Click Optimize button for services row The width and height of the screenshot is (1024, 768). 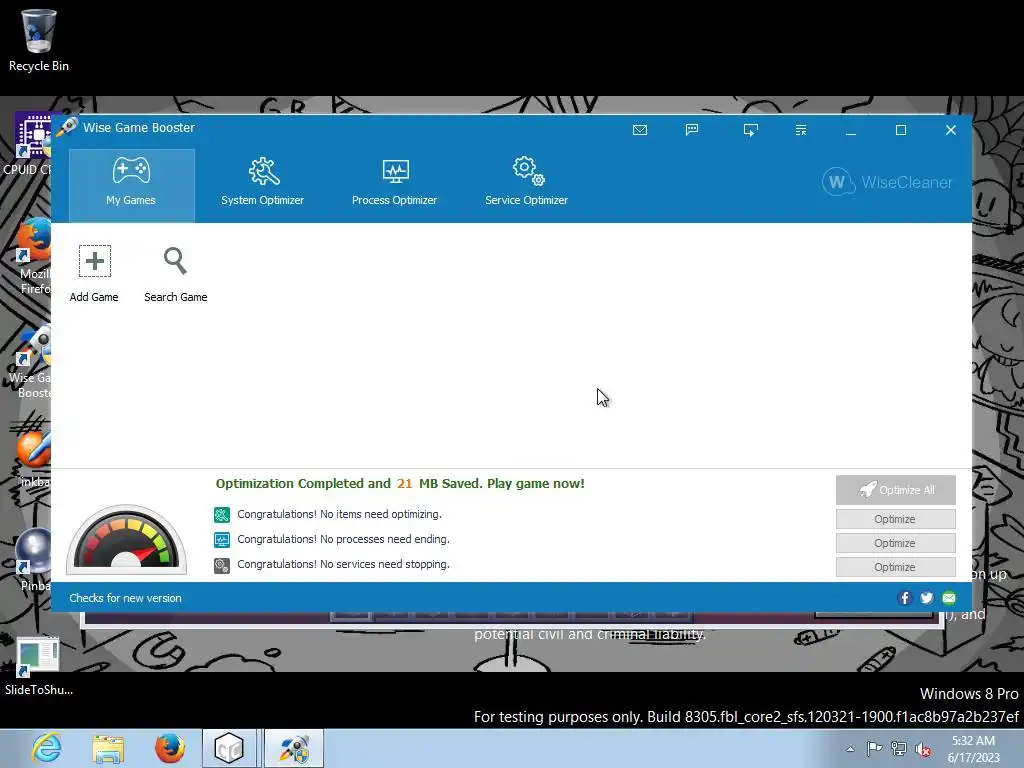tap(895, 567)
